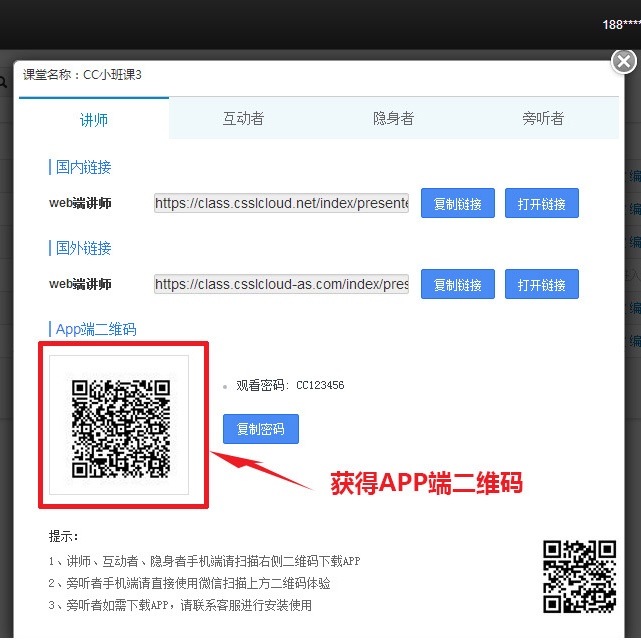Click 打开链接 for the 国外链接 URL

click(541, 285)
